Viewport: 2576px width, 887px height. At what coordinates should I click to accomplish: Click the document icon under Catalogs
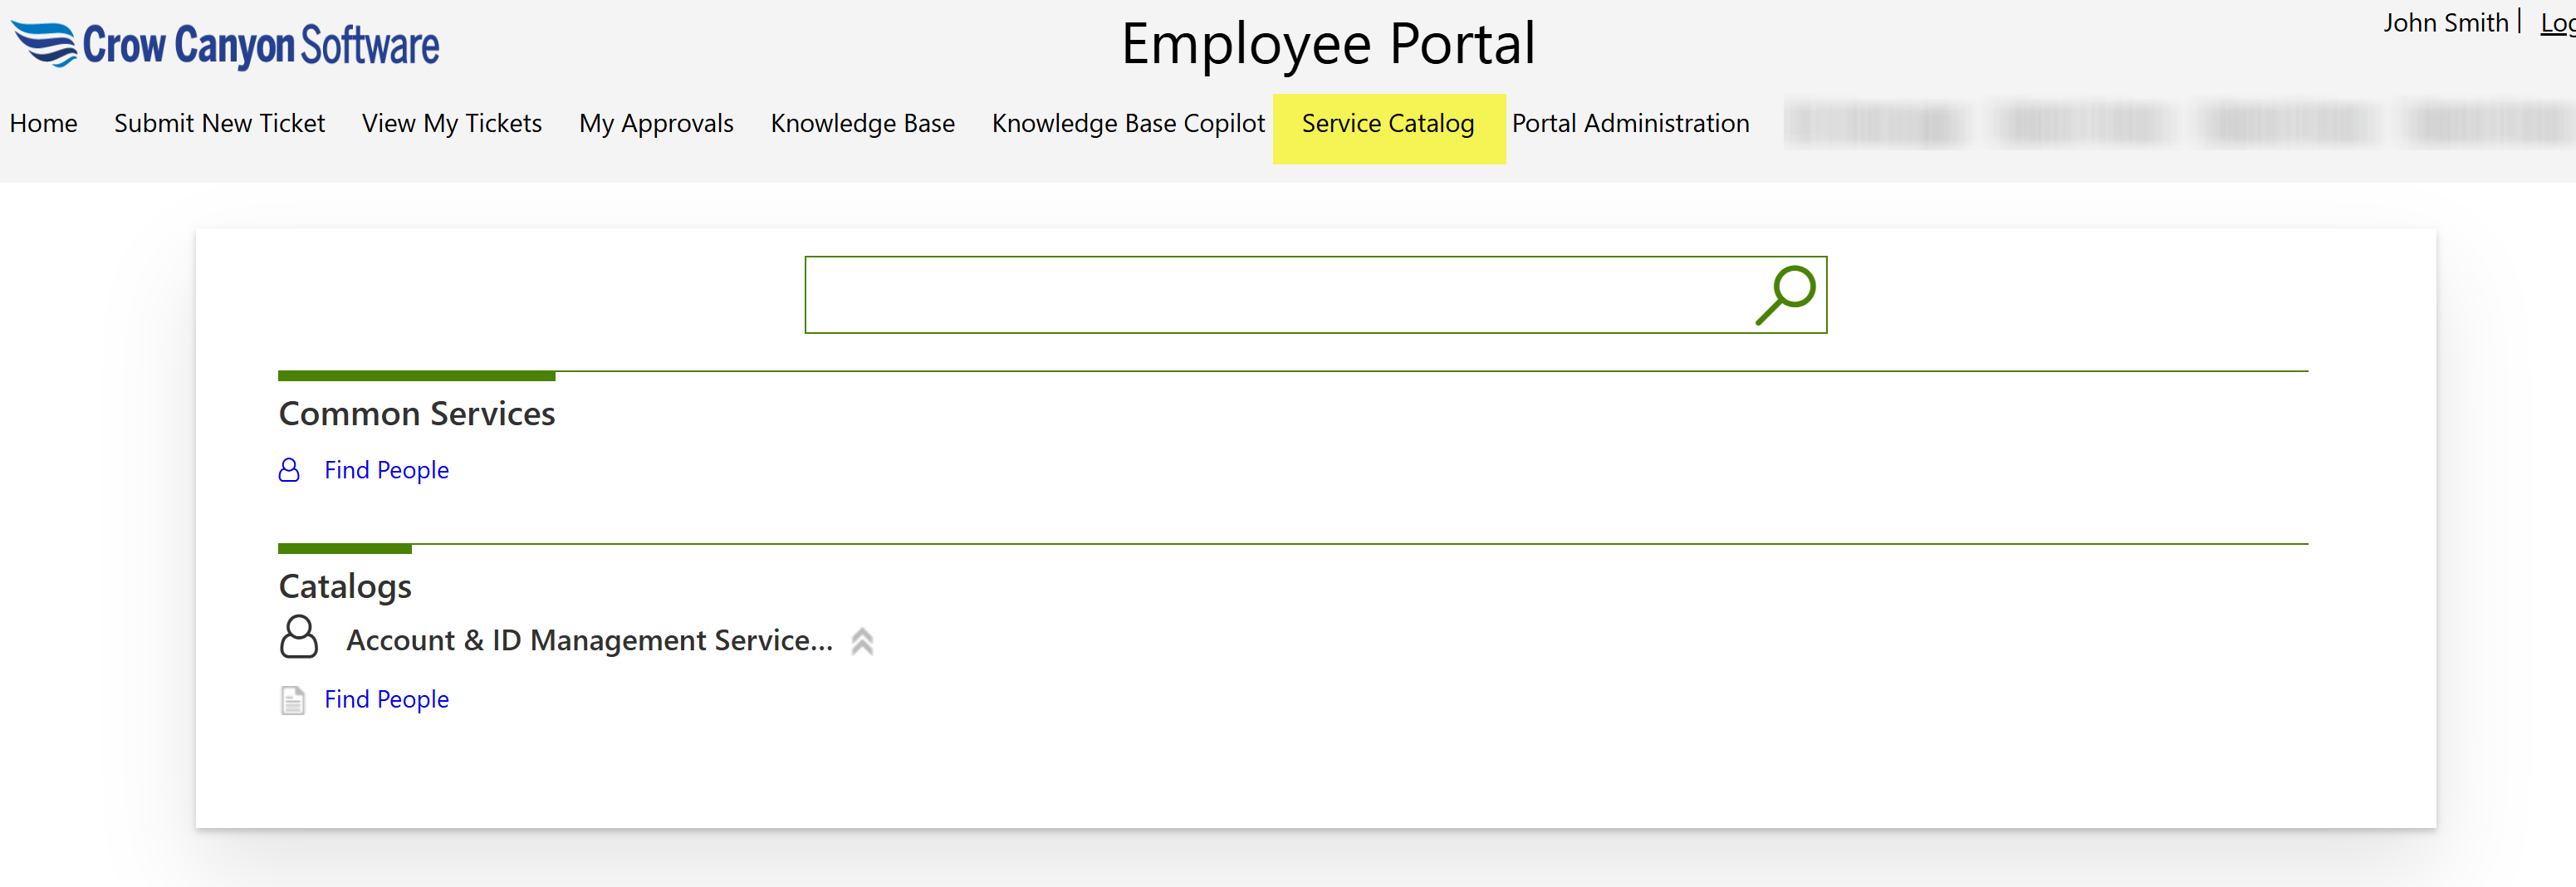tap(292, 700)
